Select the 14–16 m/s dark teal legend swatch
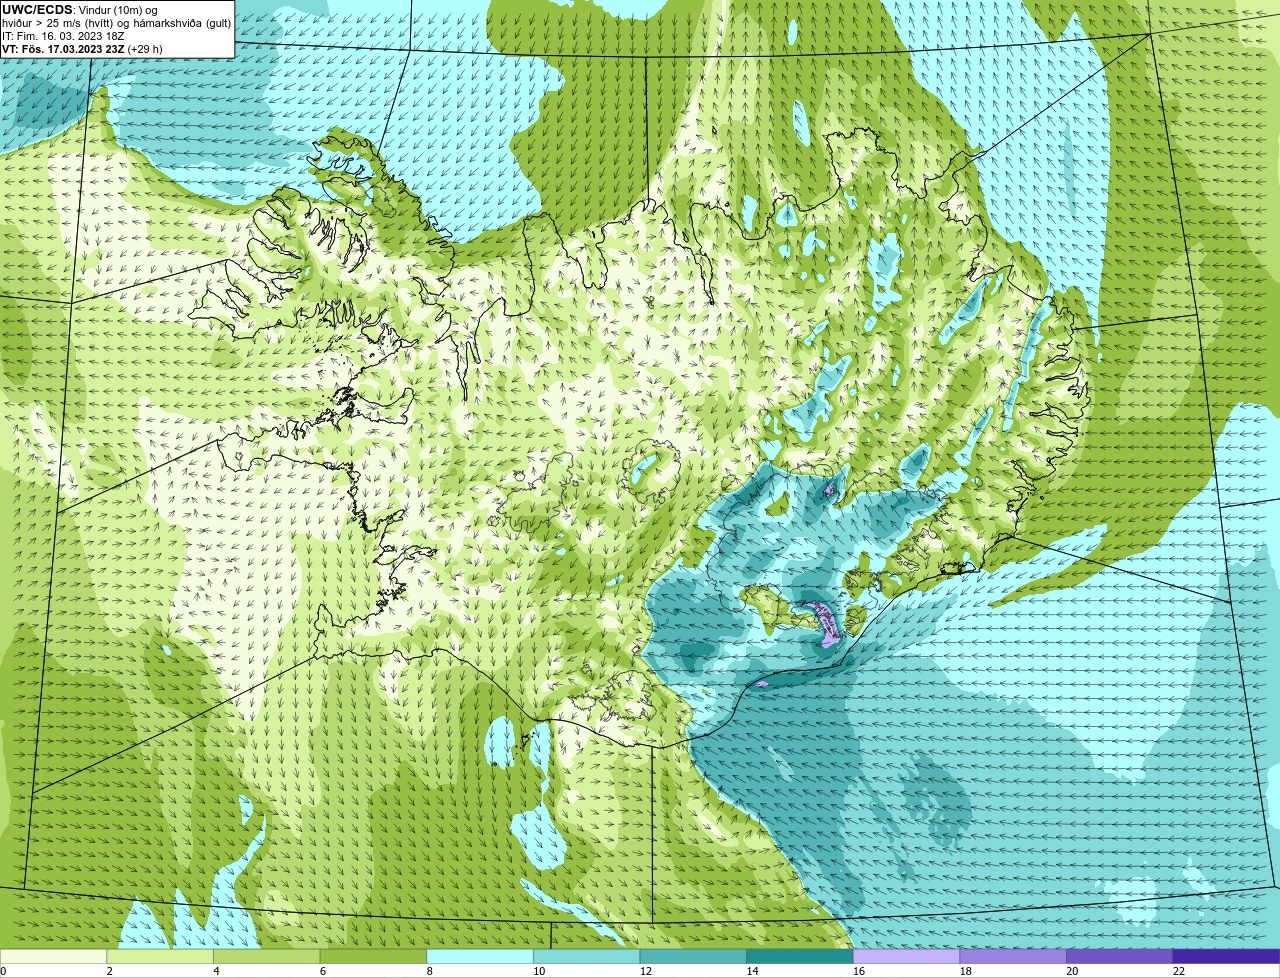This screenshot has width=1280, height=978. (x=800, y=956)
